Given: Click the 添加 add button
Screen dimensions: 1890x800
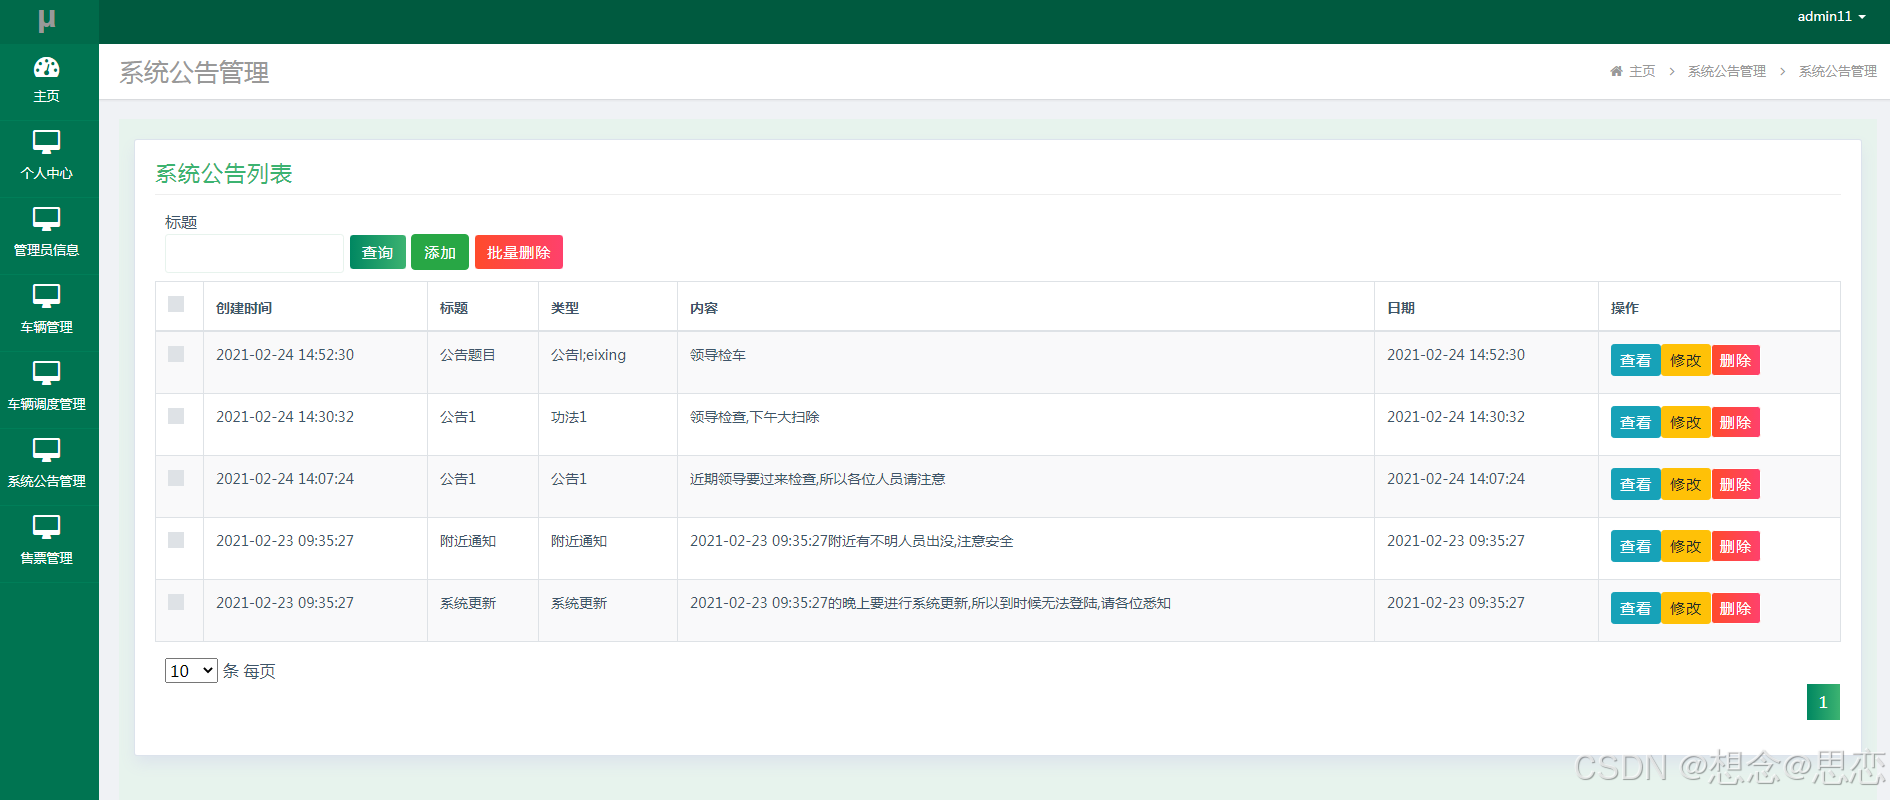Looking at the screenshot, I should click(440, 252).
